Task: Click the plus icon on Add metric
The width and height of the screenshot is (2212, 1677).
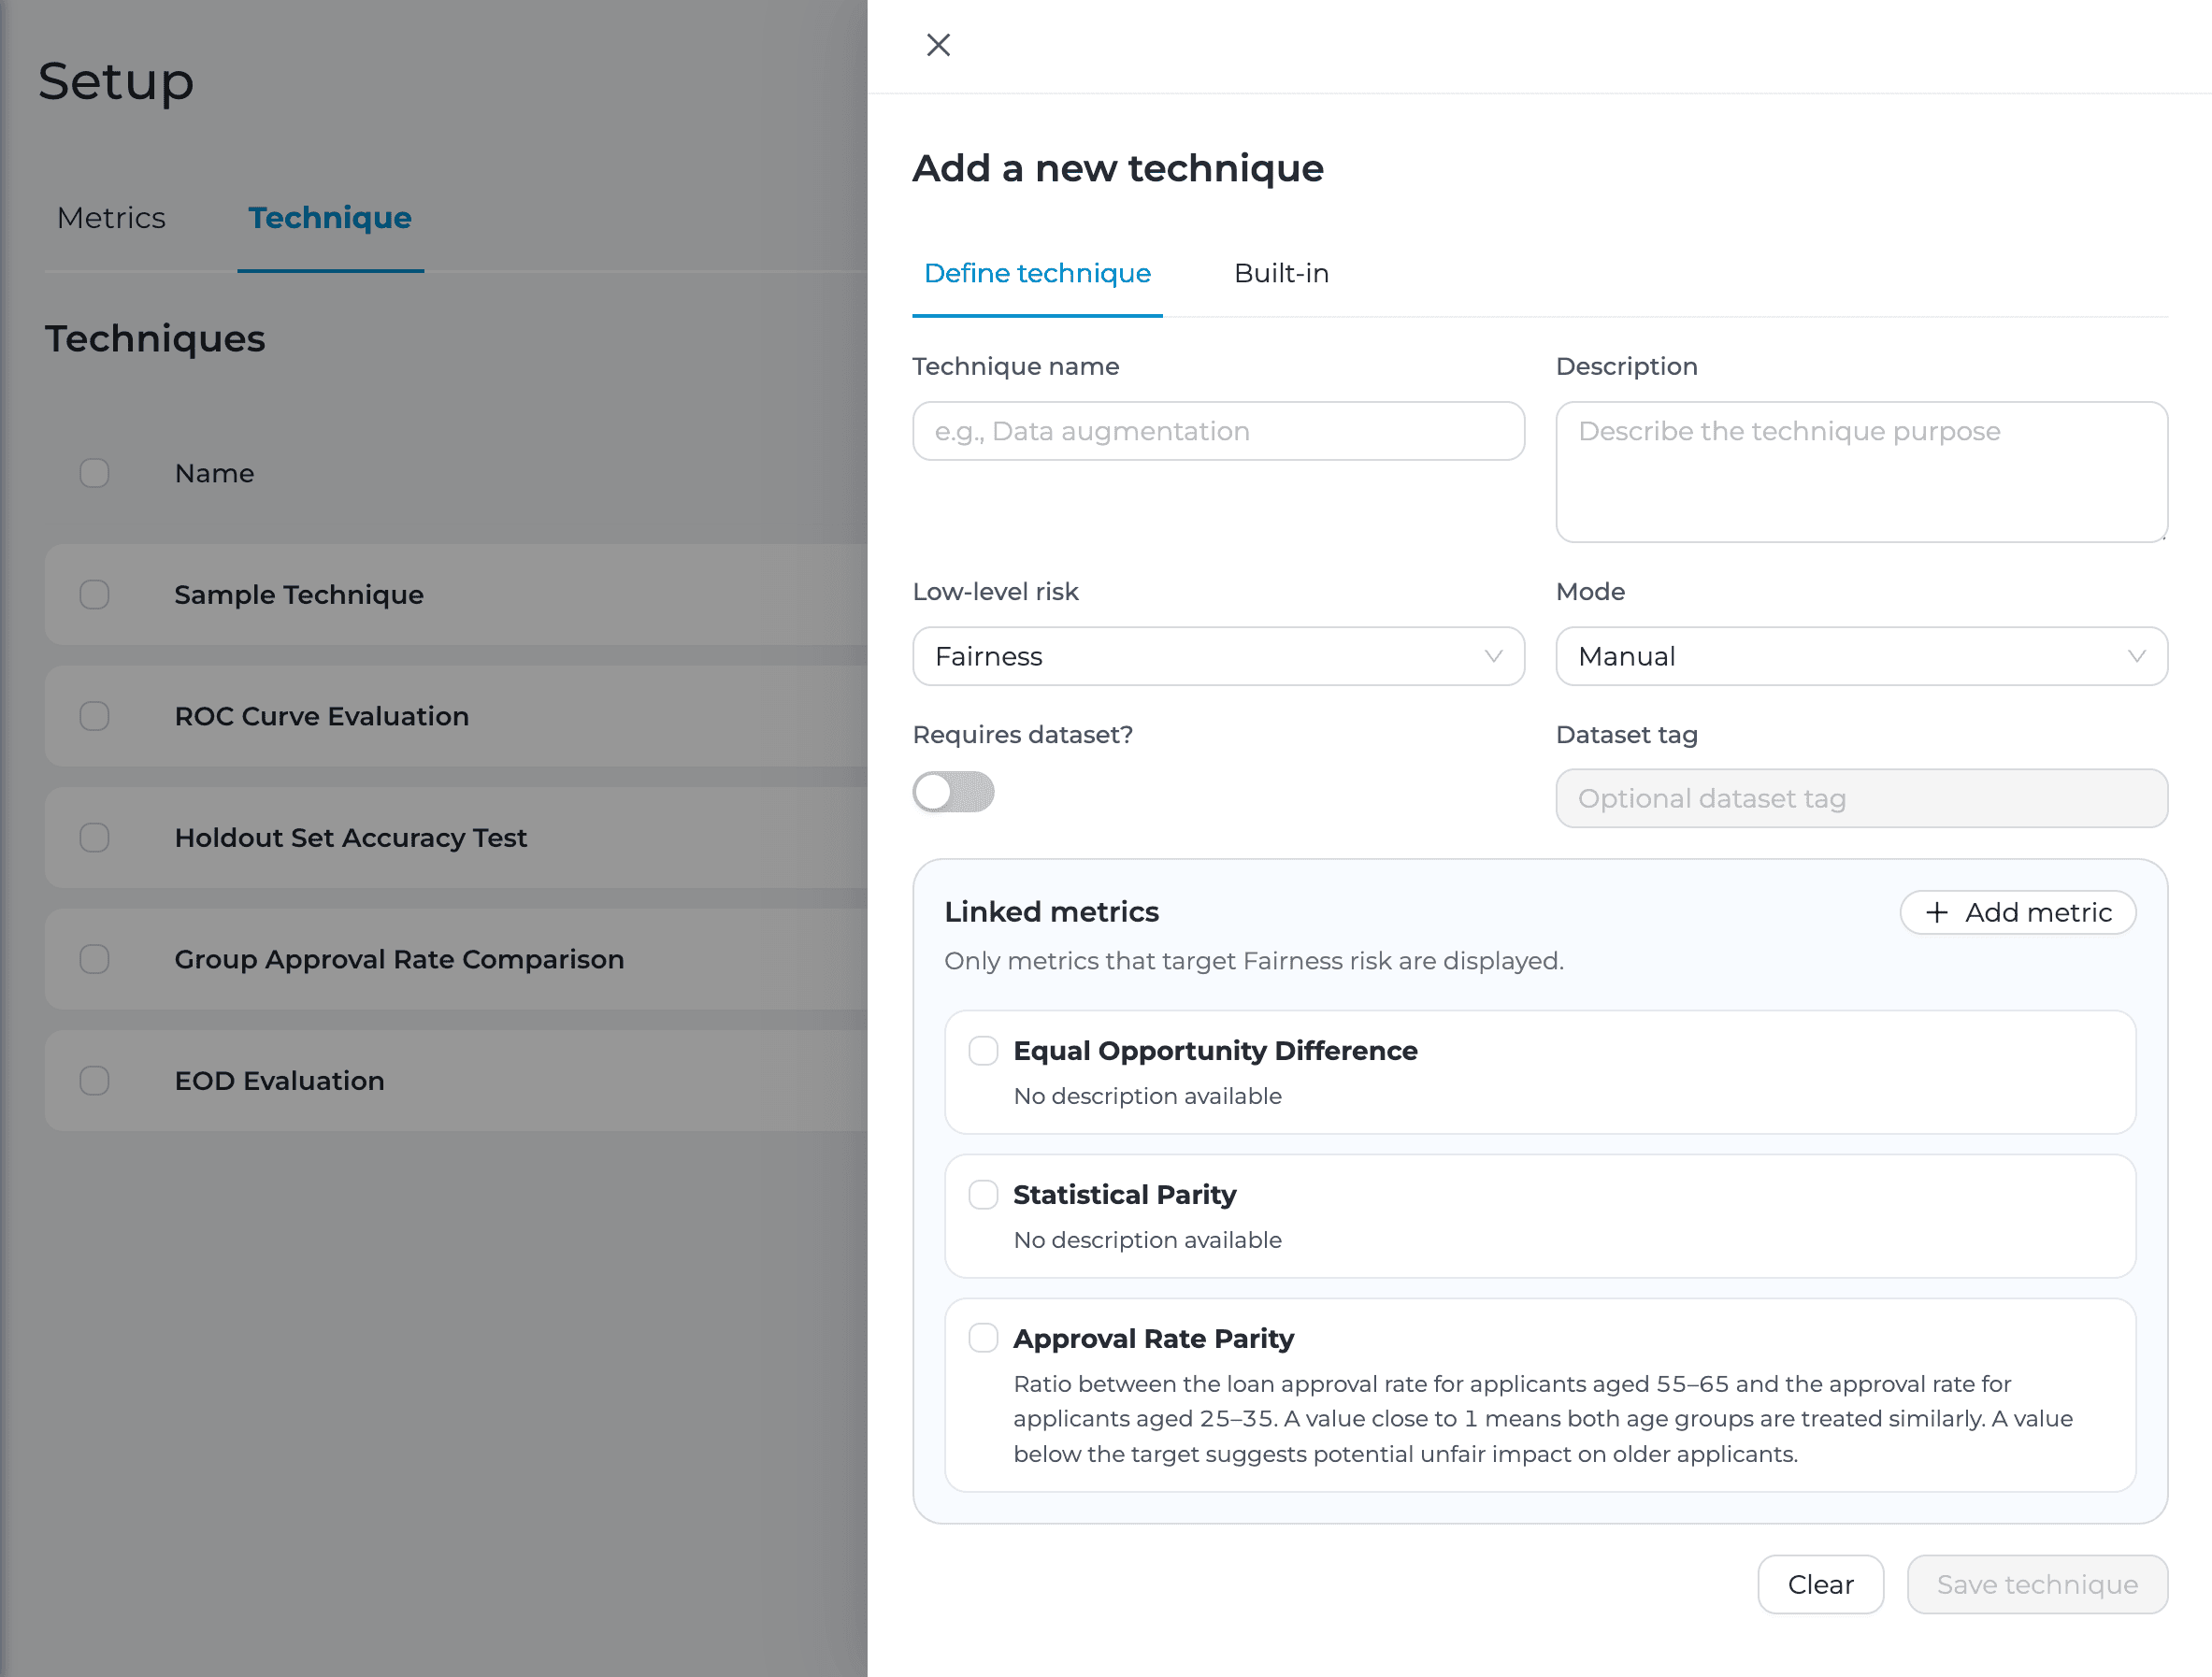Action: point(1938,912)
